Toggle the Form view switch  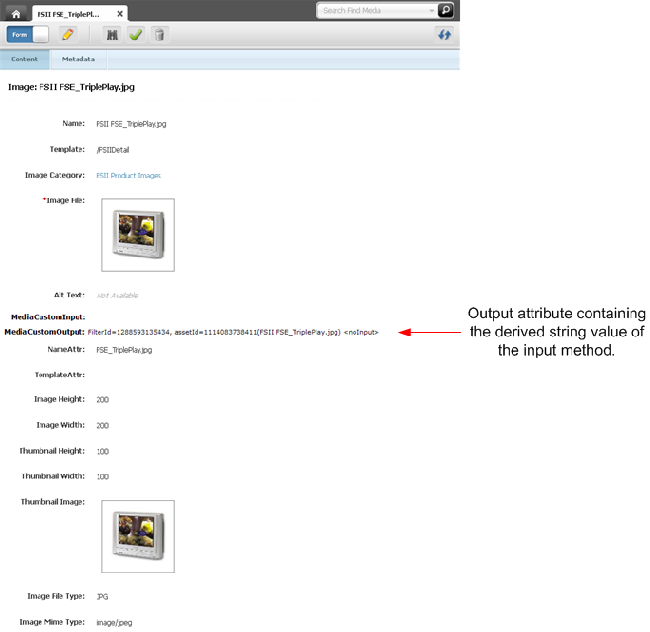click(x=28, y=34)
